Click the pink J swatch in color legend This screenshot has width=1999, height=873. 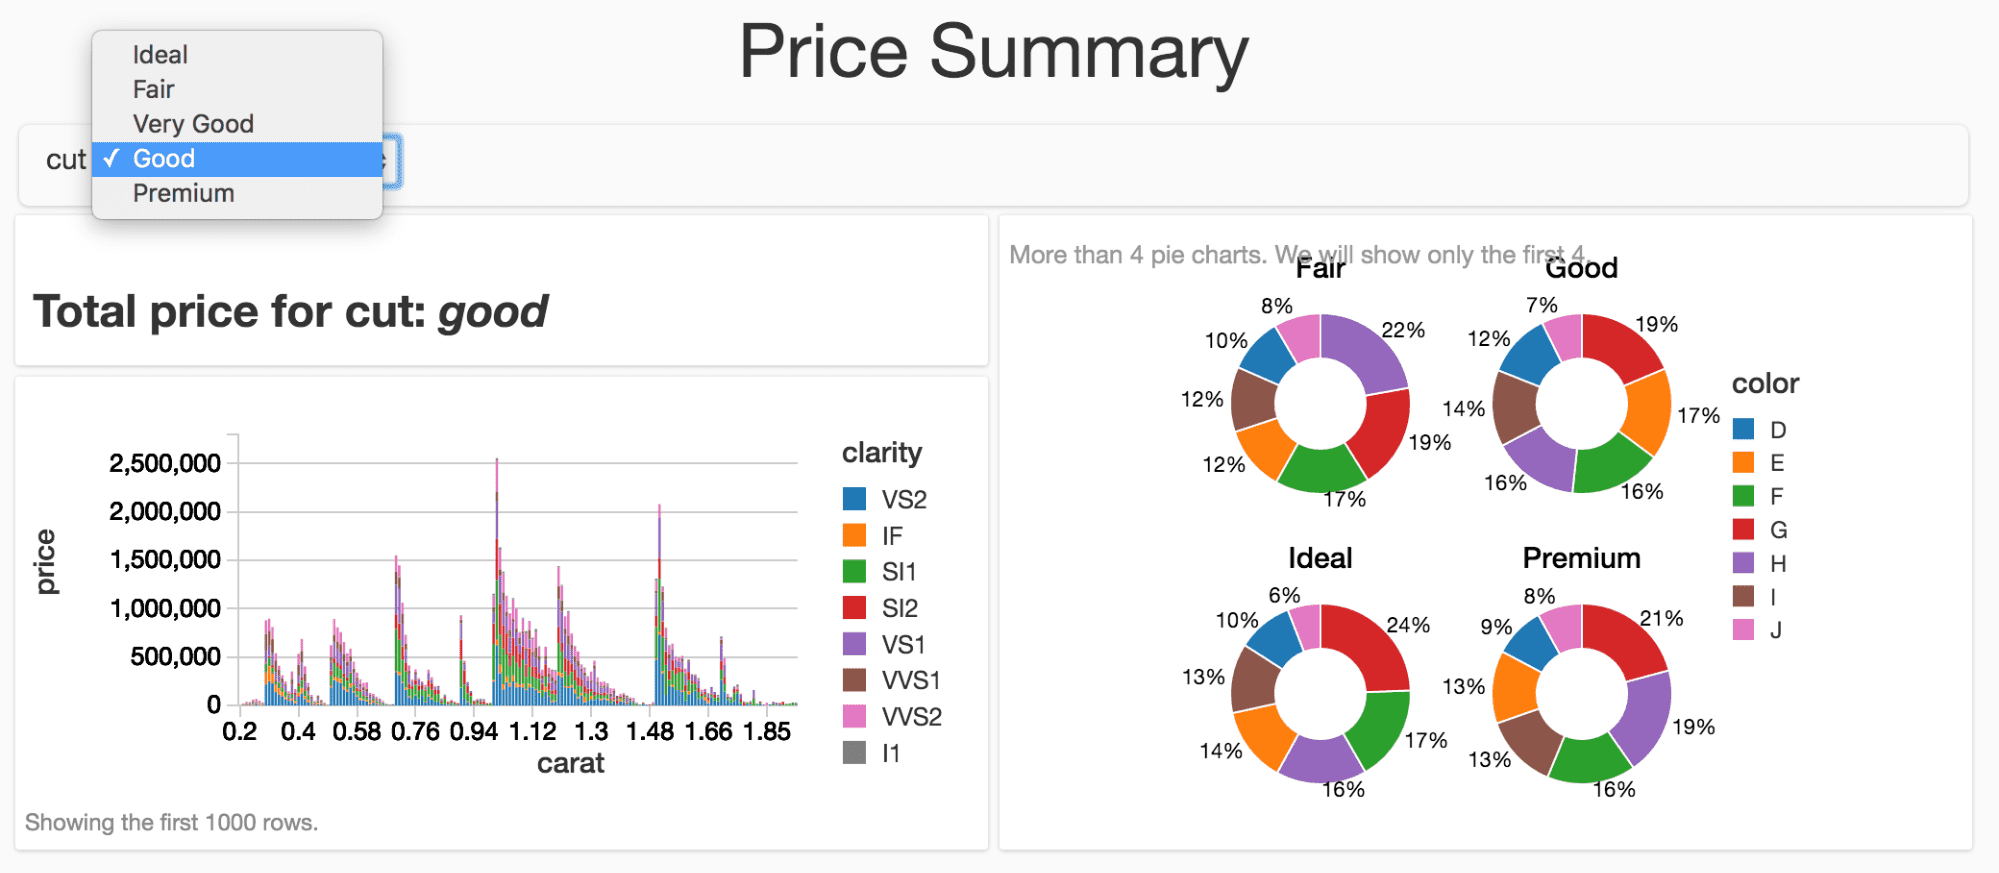[x=1745, y=630]
